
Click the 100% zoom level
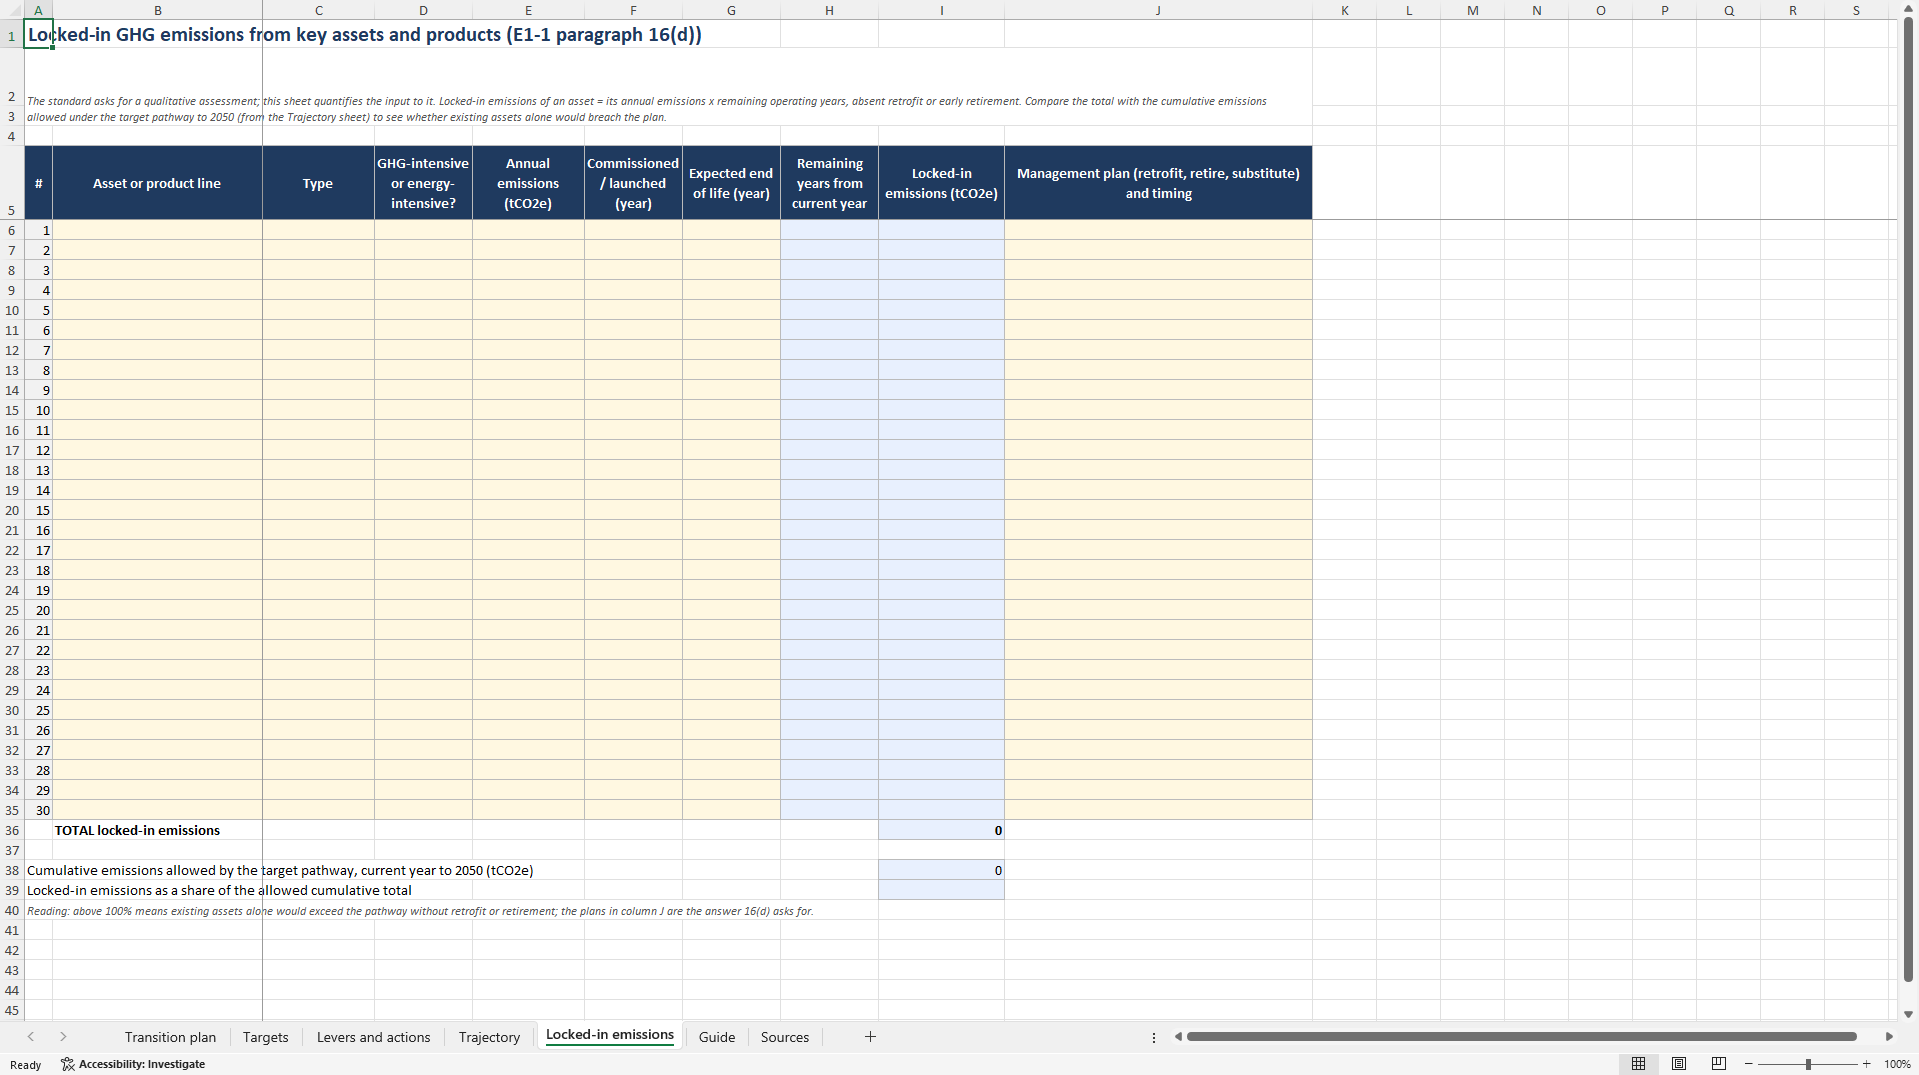coord(1897,1064)
